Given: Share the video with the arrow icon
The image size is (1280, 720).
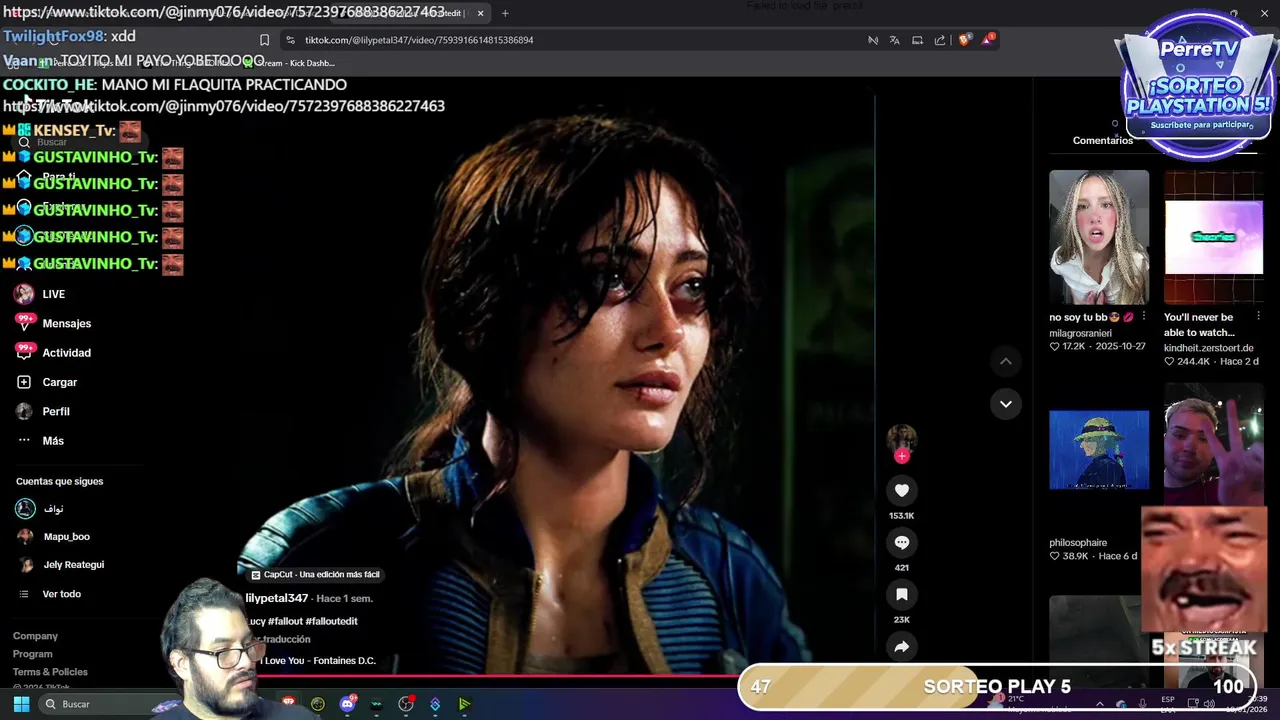Looking at the screenshot, I should [x=901, y=646].
